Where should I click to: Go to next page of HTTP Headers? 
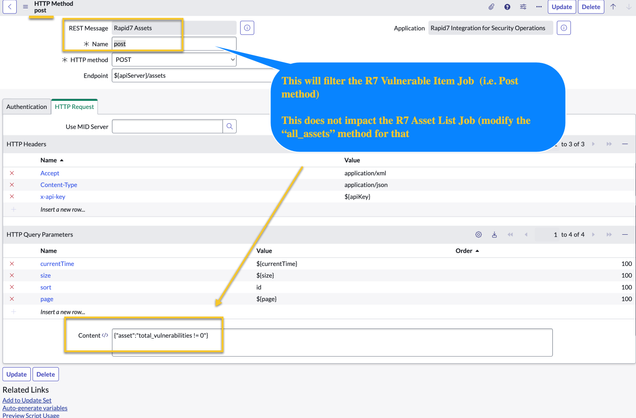tap(593, 144)
